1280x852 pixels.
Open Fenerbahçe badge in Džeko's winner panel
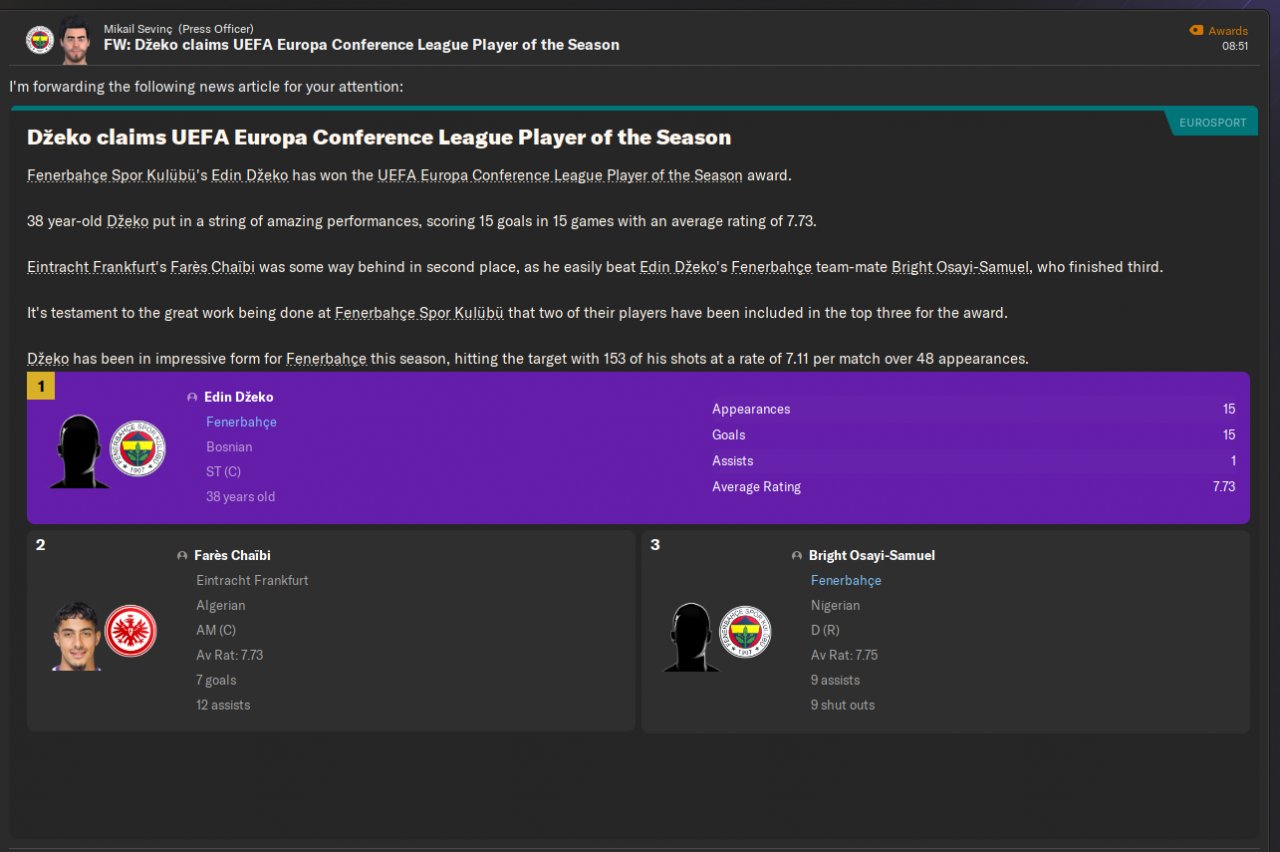tap(136, 448)
